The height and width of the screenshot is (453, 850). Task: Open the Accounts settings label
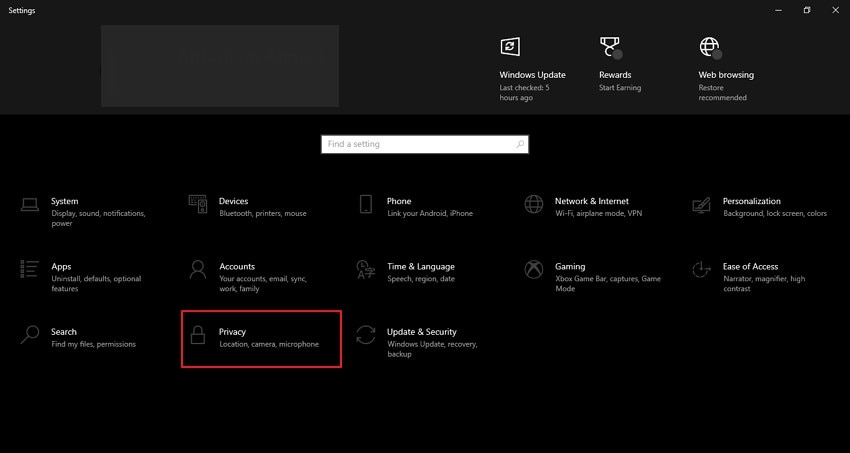coord(237,267)
